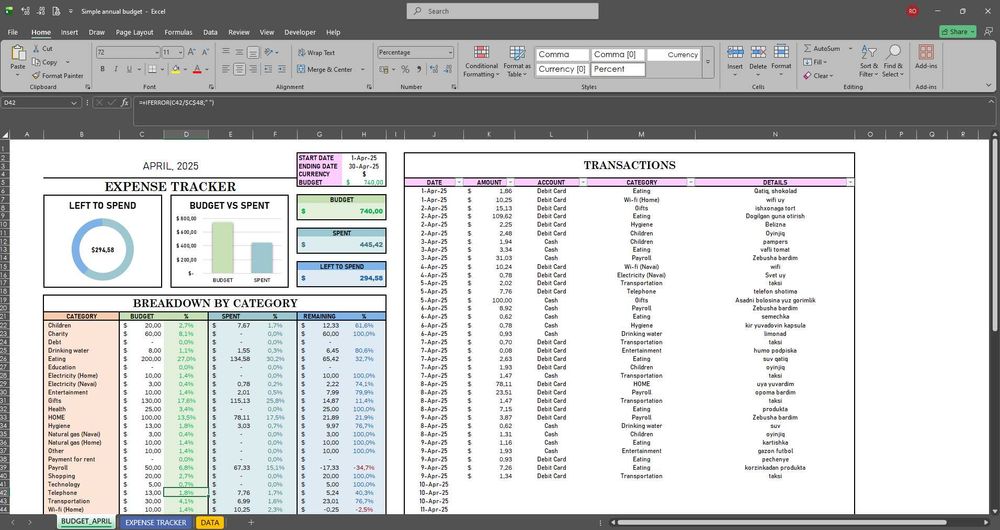The image size is (1000, 530).
Task: Toggle Underline formatting
Action: point(129,69)
